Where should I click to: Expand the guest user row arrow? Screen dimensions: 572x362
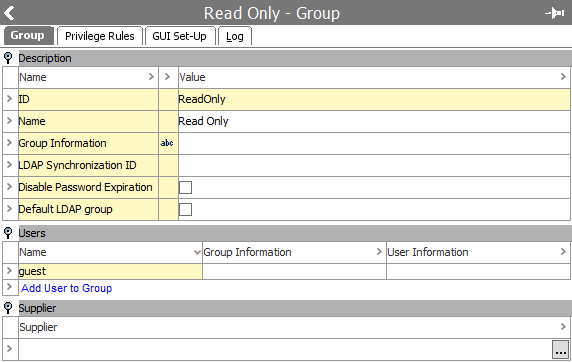[10, 271]
